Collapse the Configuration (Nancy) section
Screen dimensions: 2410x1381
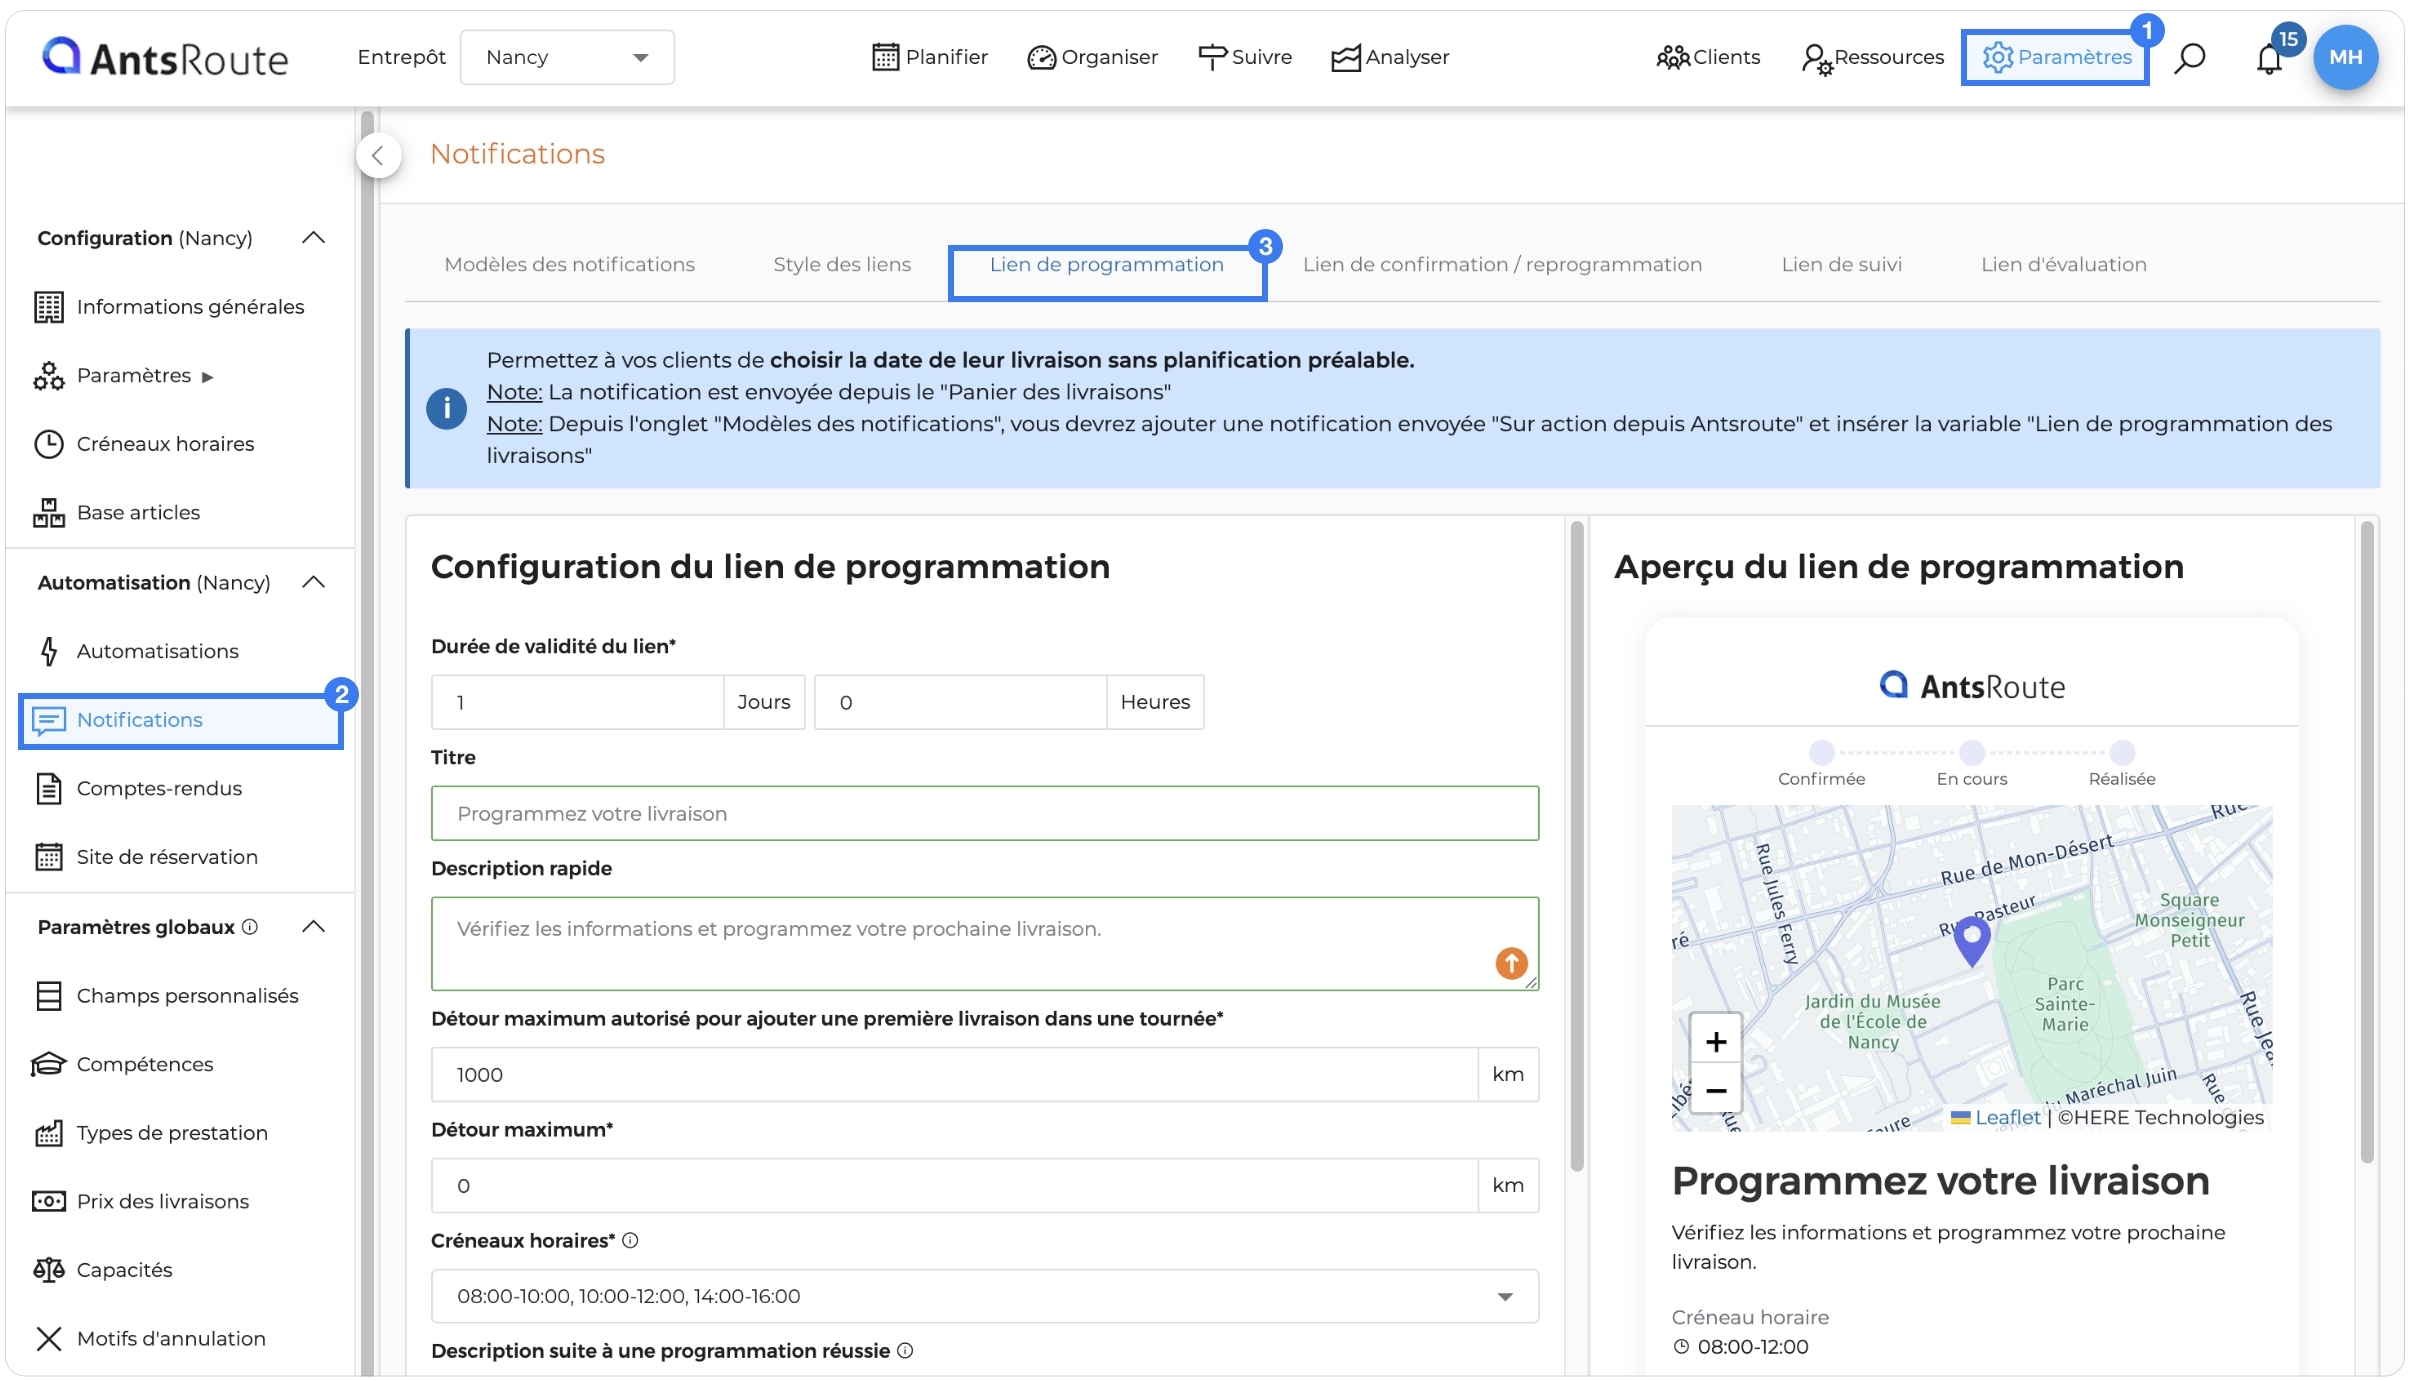314,238
